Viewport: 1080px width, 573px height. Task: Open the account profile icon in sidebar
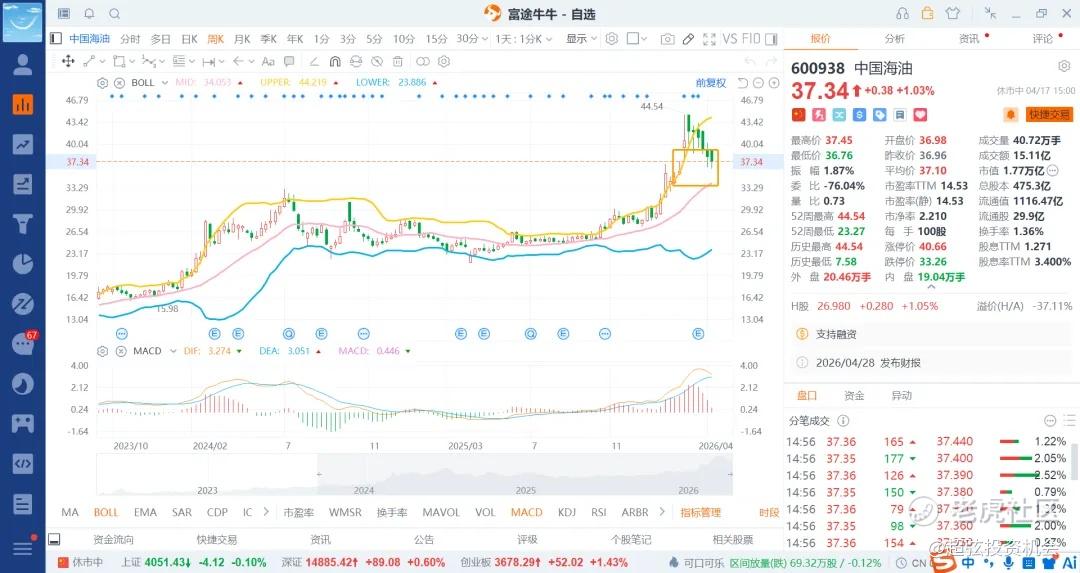point(23,65)
